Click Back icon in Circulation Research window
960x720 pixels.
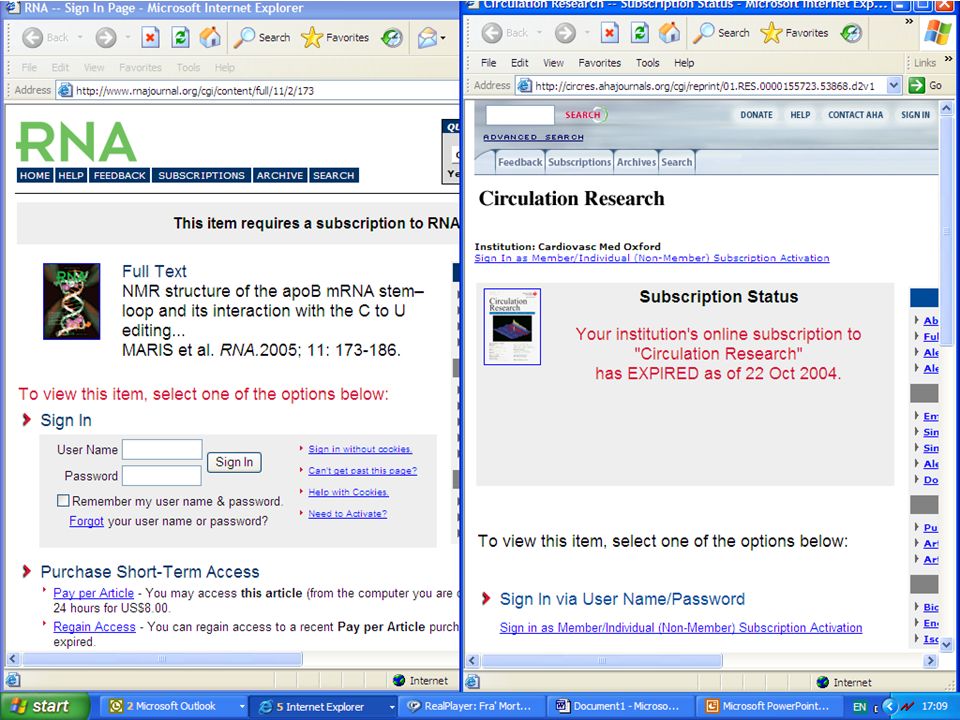pos(492,33)
